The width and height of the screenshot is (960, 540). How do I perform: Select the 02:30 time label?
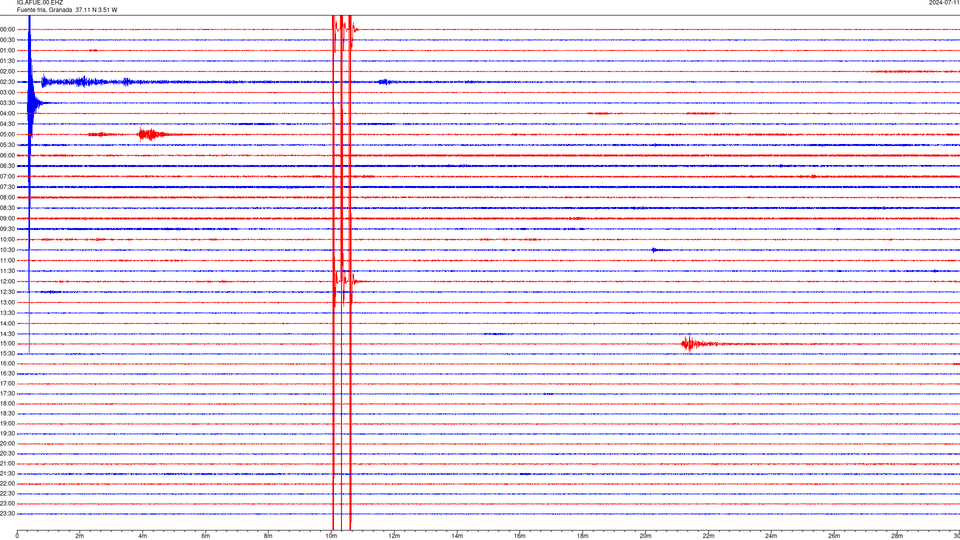tap(7, 82)
